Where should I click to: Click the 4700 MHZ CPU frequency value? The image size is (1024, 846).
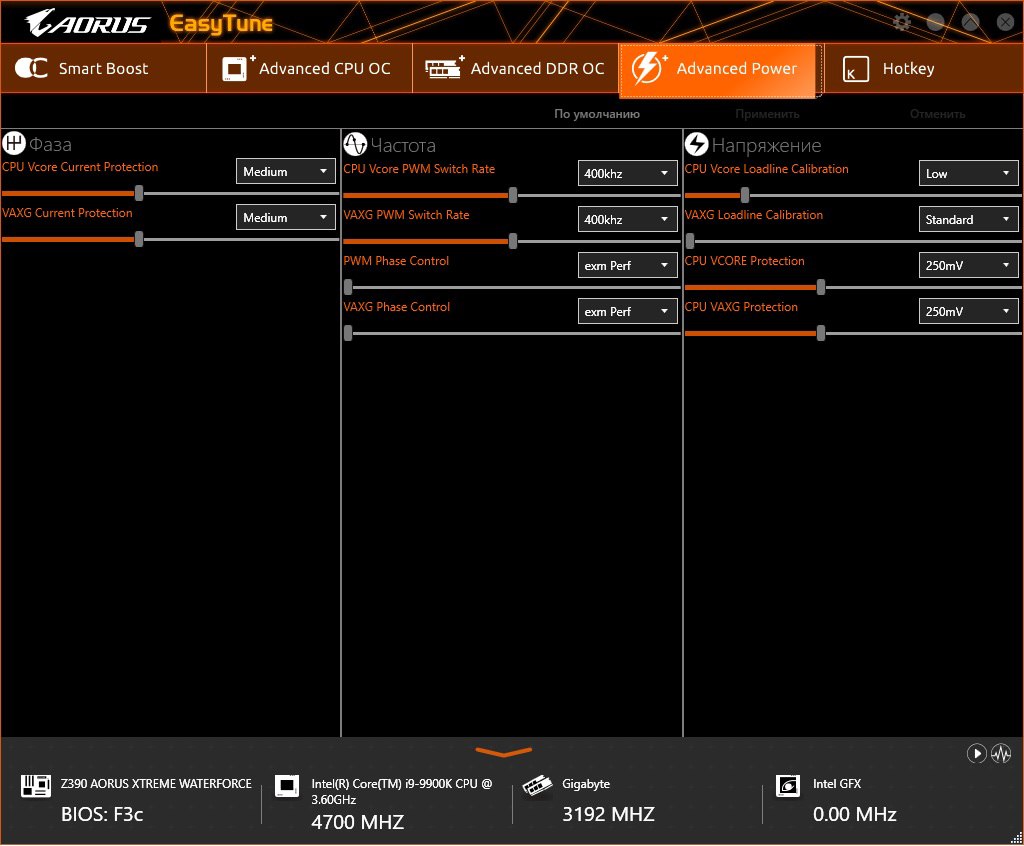tap(357, 822)
